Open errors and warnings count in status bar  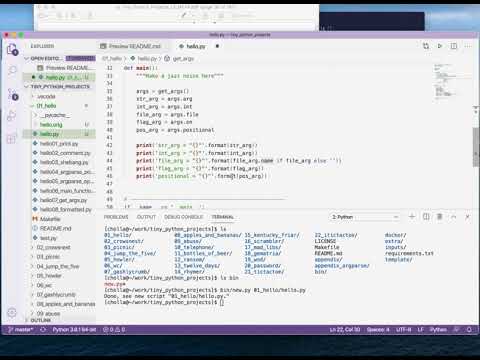(x=114, y=330)
